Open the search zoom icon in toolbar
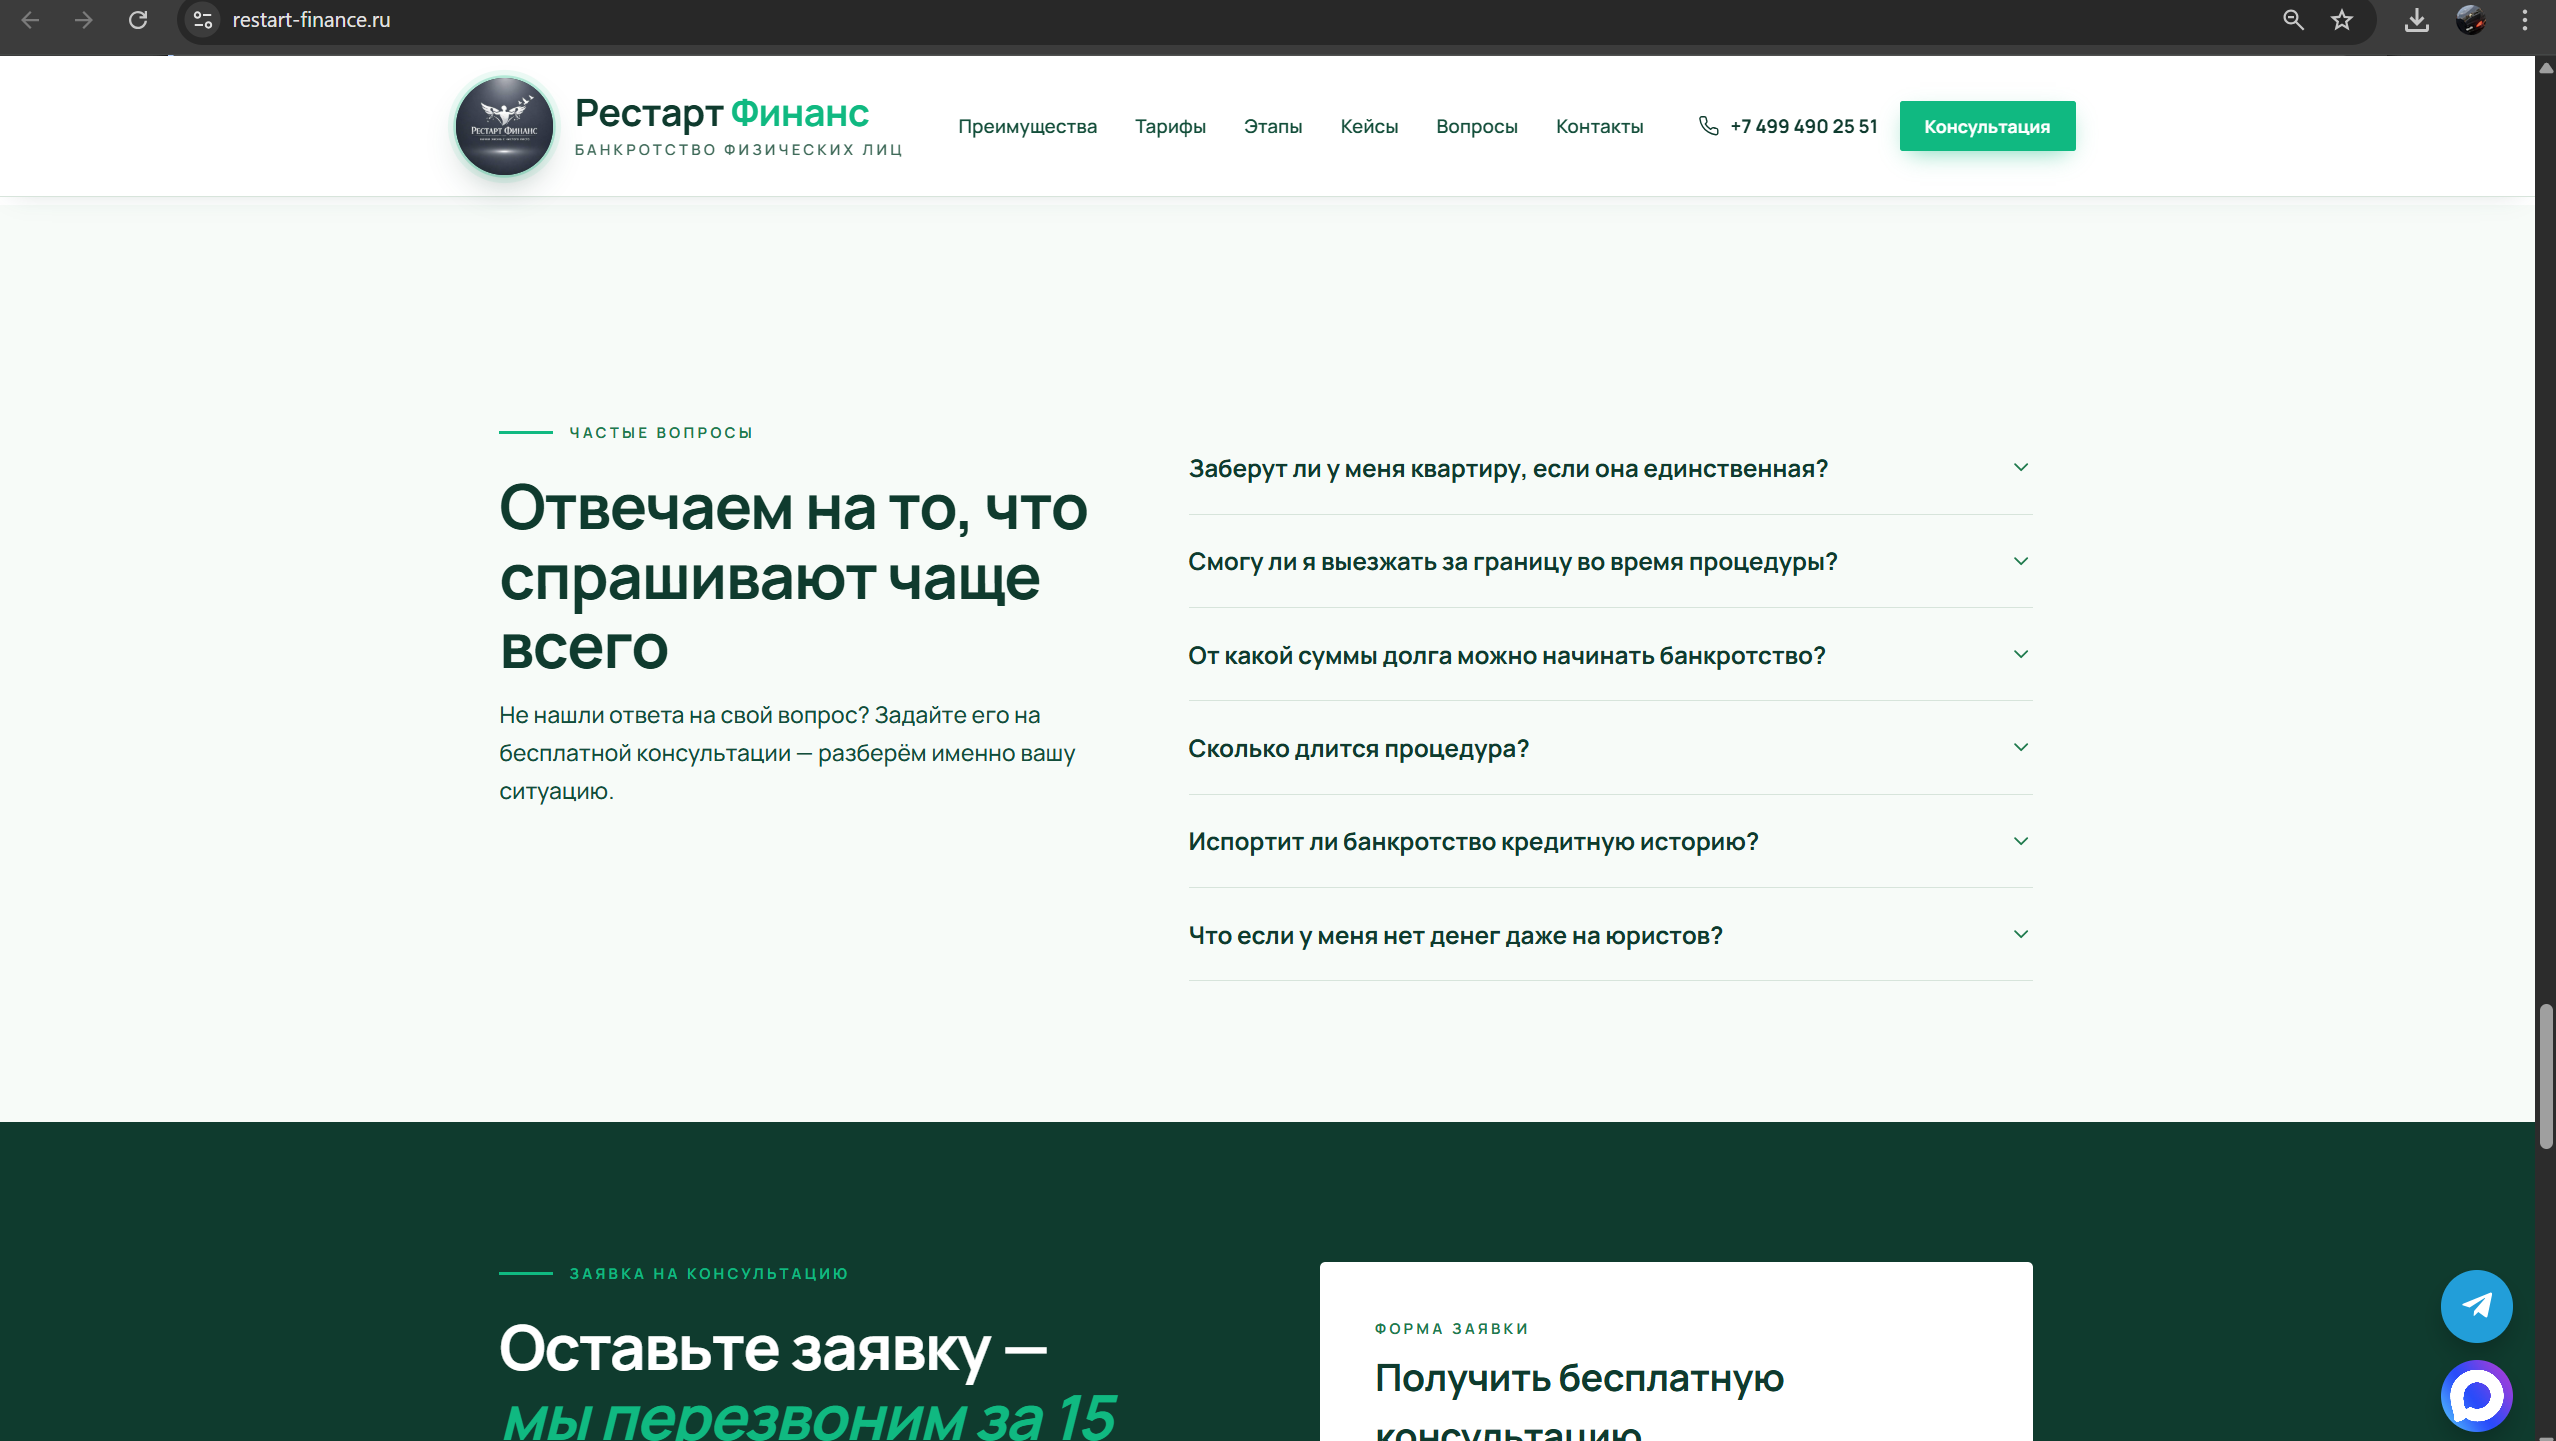 click(x=2294, y=19)
